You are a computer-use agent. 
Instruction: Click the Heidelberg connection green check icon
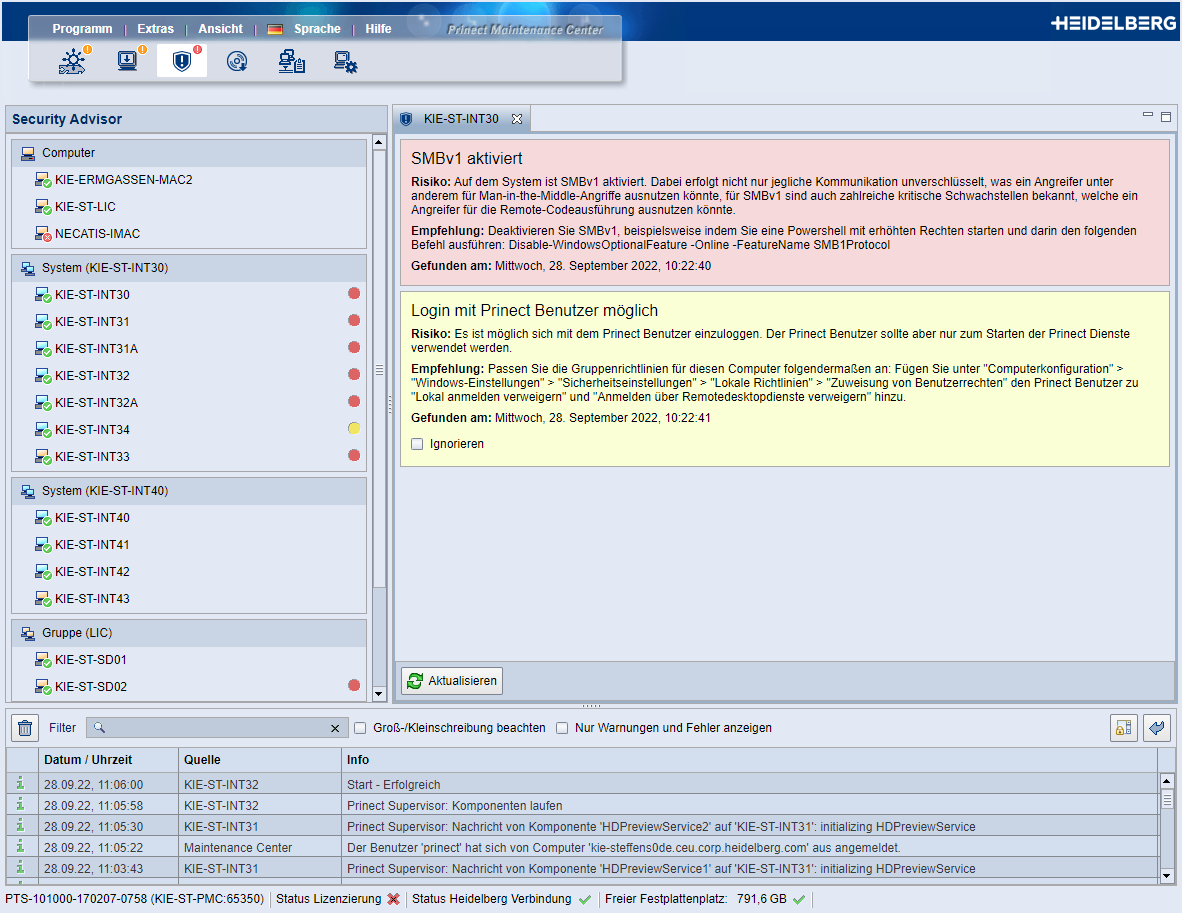[x=585, y=899]
